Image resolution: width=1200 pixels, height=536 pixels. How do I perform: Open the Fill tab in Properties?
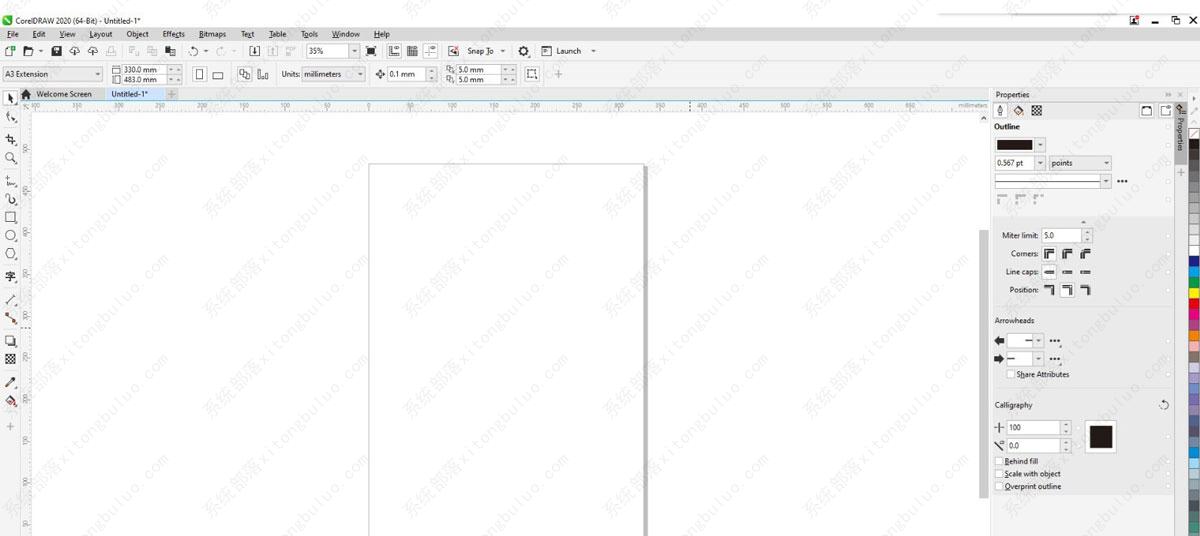1018,110
